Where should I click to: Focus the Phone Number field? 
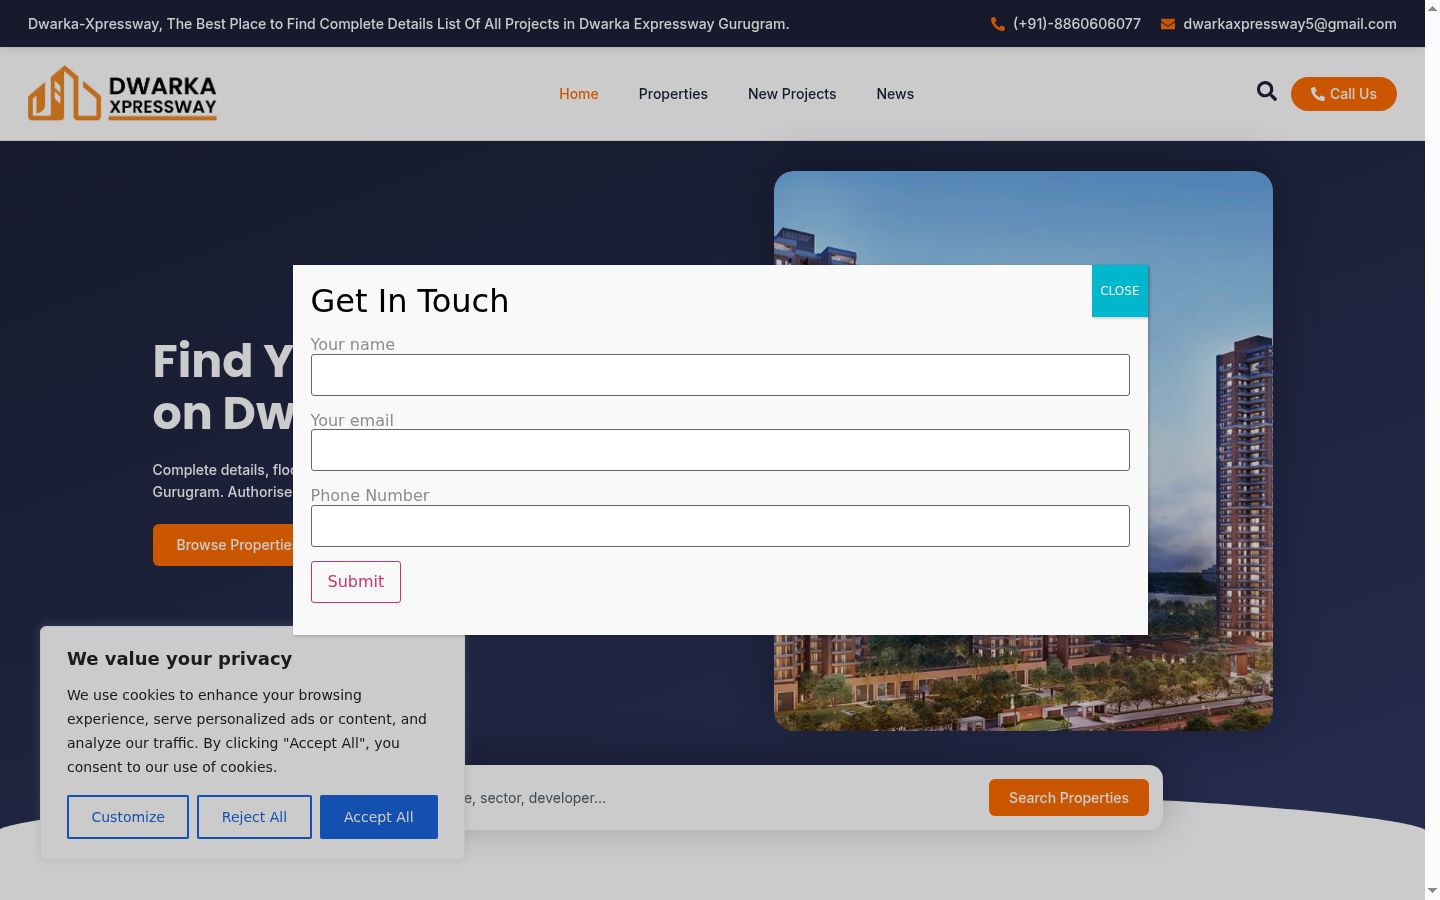[720, 526]
